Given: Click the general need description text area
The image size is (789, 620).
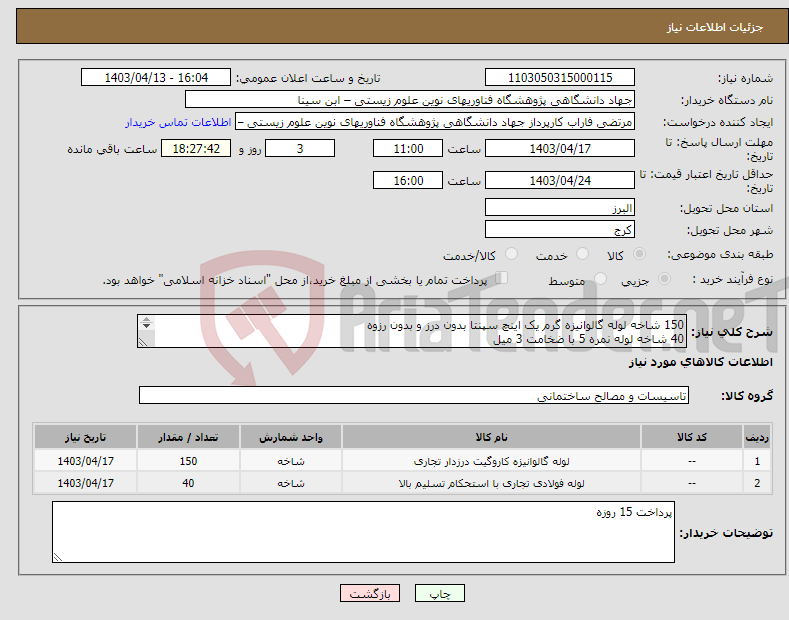Looking at the screenshot, I should tap(412, 331).
